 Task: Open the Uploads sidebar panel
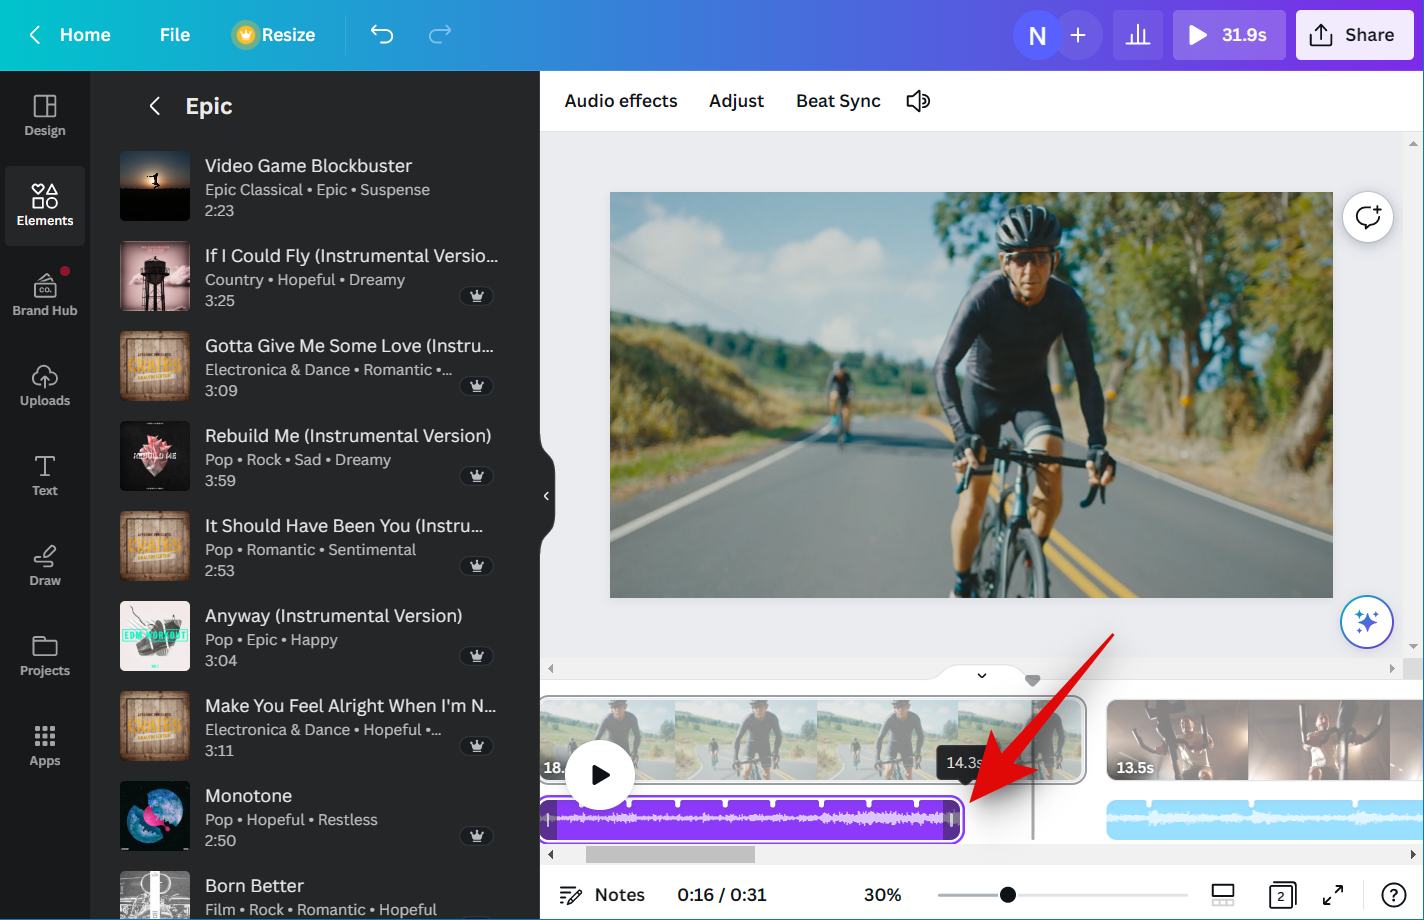point(45,385)
